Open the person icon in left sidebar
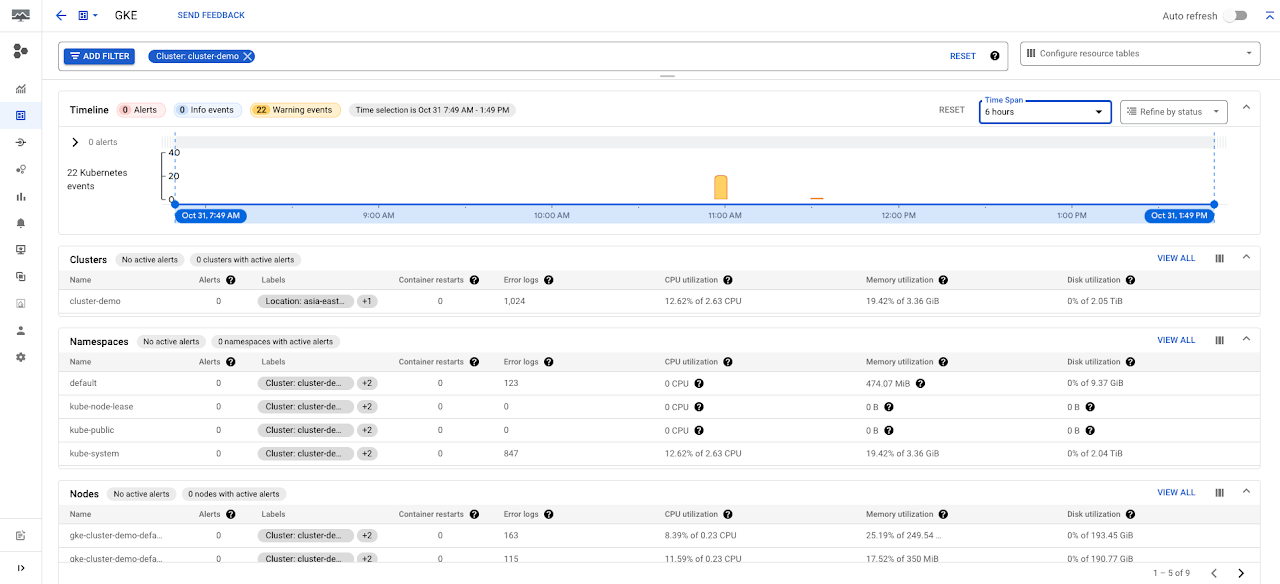This screenshot has height=584, width=1280. 21,330
